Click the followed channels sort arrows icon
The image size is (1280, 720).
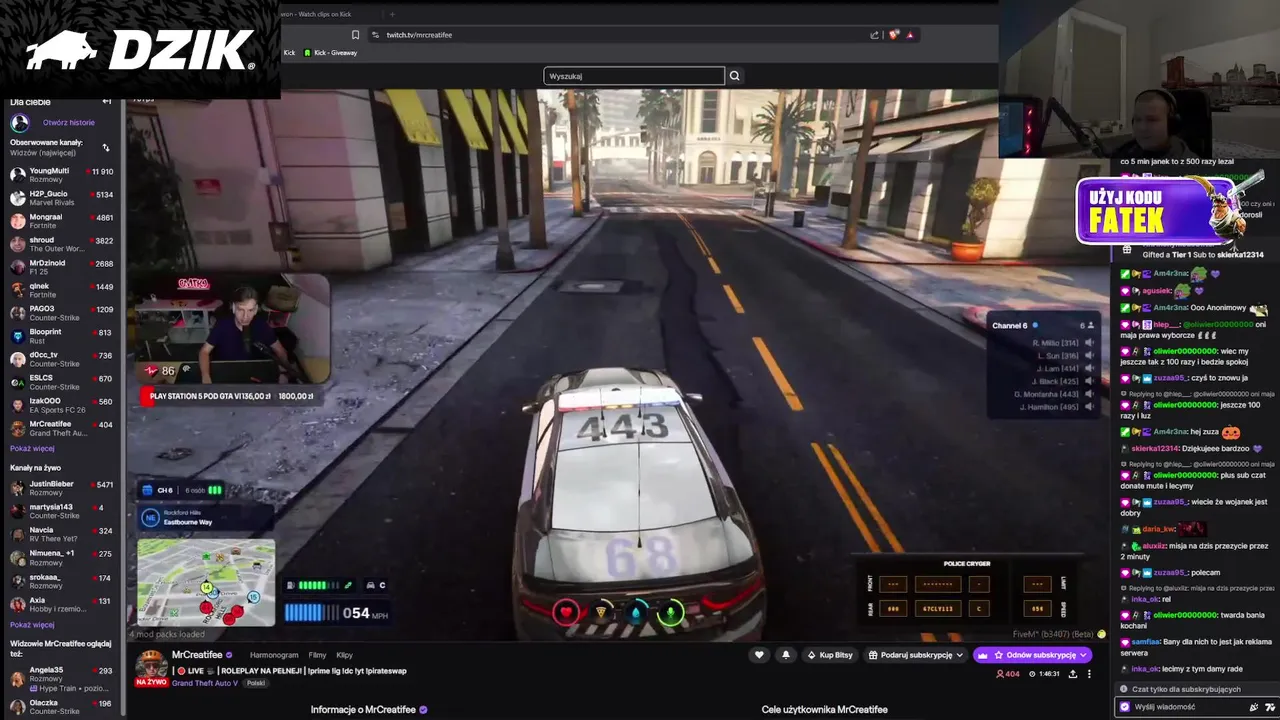coord(106,148)
